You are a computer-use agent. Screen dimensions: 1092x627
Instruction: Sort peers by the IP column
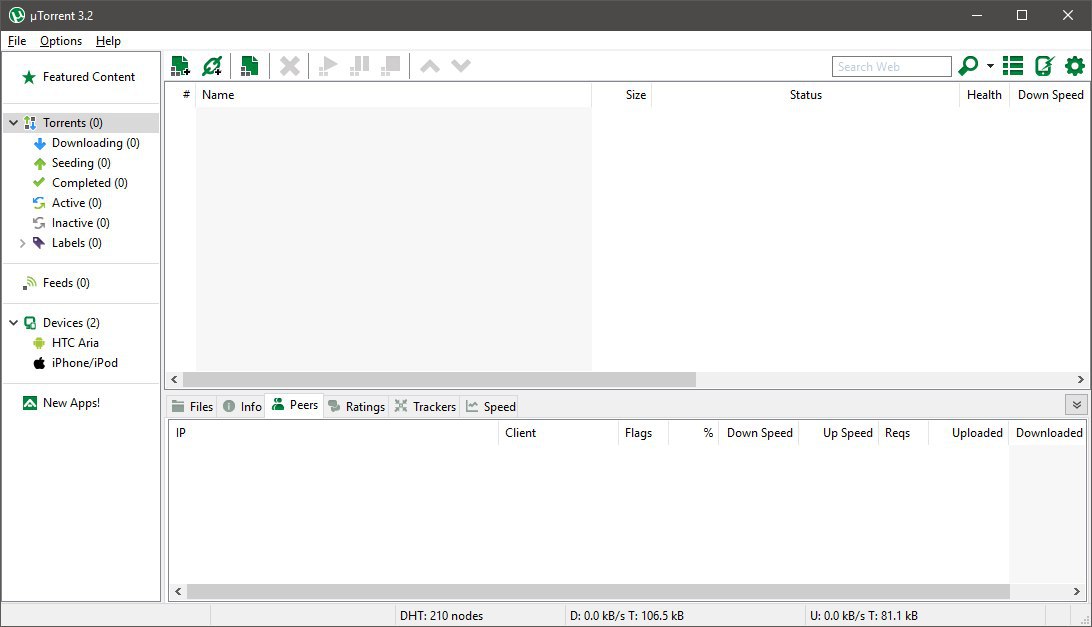click(x=333, y=433)
